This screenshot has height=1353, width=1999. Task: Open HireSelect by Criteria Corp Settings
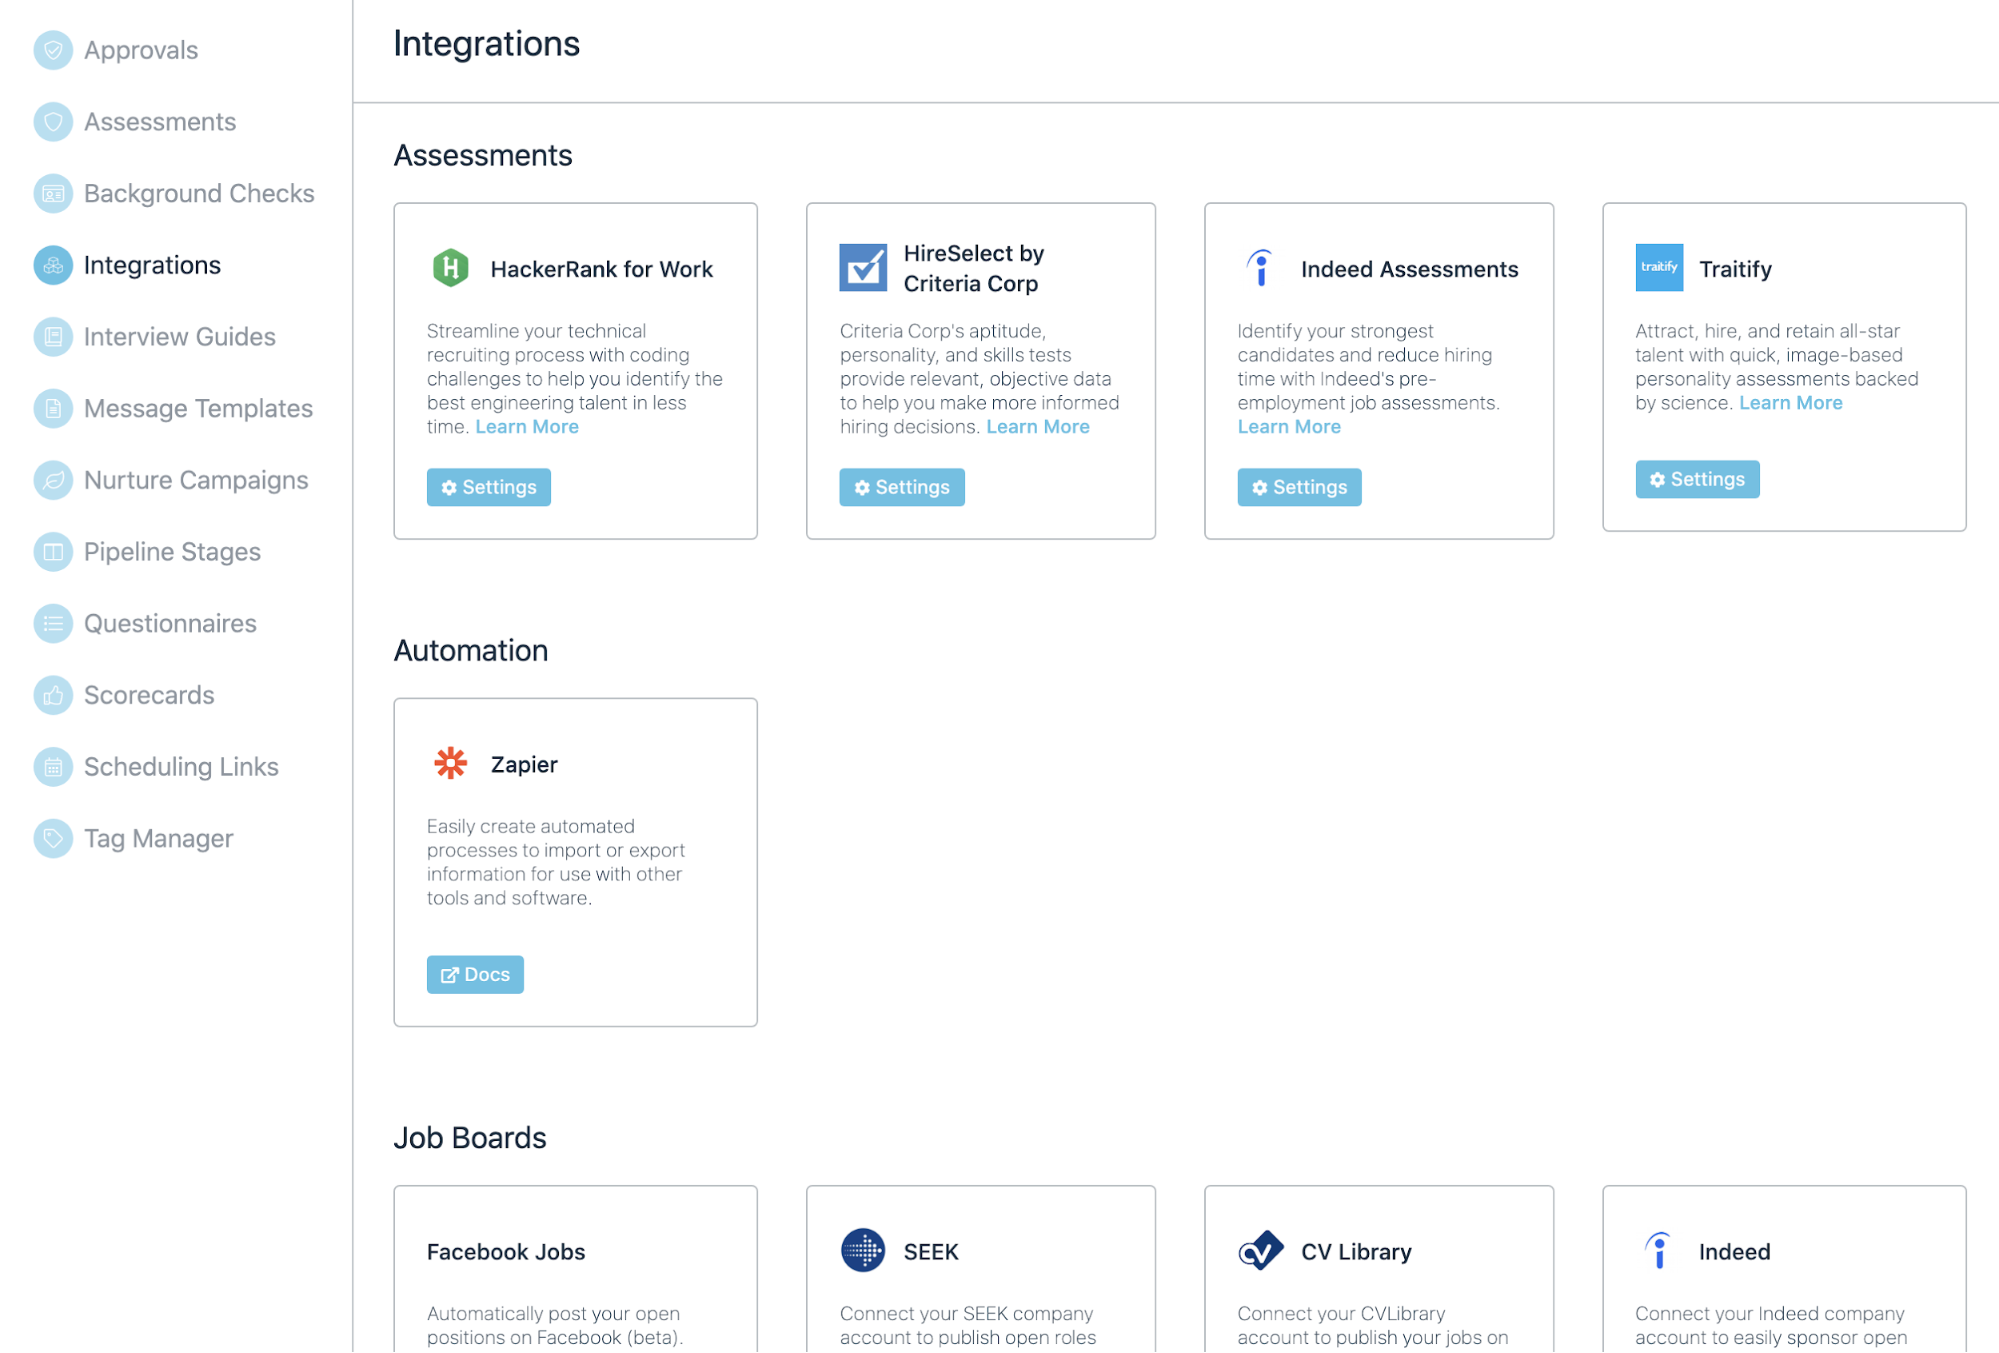(x=902, y=487)
